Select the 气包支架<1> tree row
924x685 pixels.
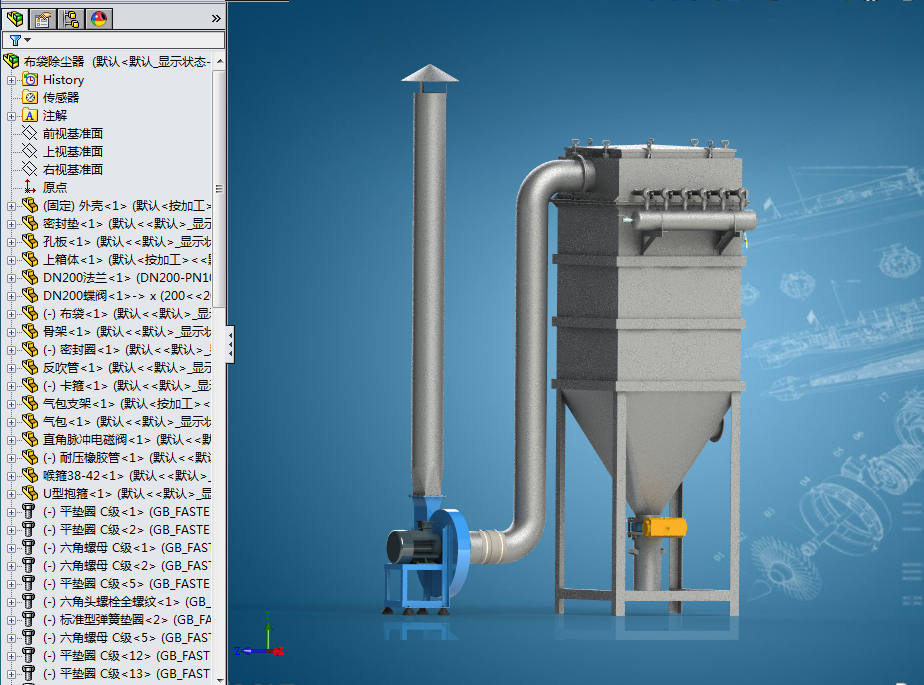point(117,403)
